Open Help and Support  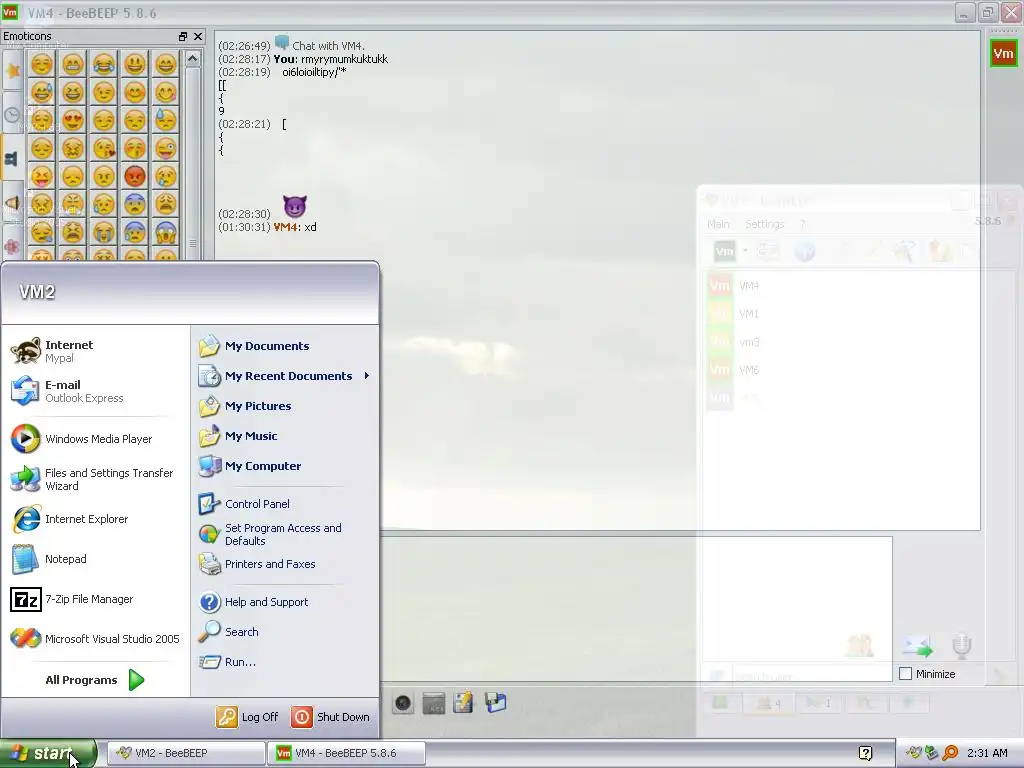[285, 601]
